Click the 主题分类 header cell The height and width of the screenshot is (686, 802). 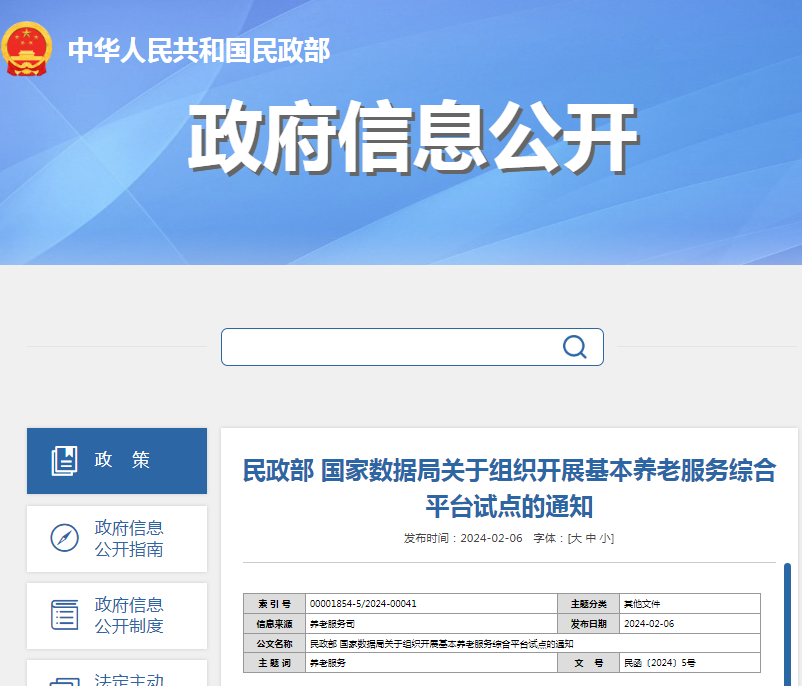(589, 604)
